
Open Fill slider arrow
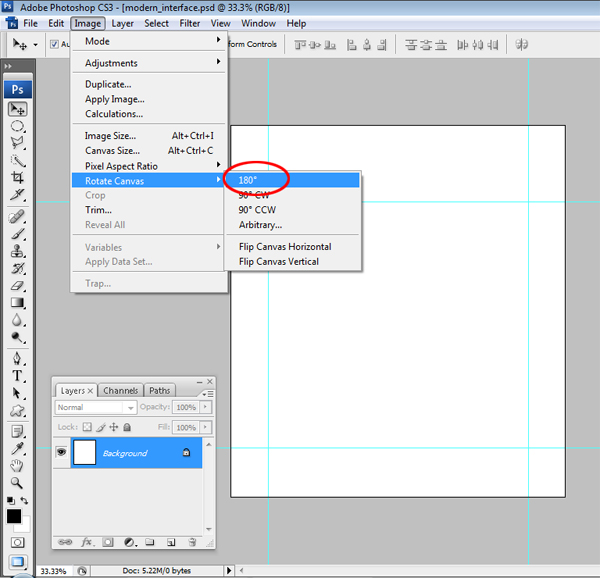click(205, 427)
